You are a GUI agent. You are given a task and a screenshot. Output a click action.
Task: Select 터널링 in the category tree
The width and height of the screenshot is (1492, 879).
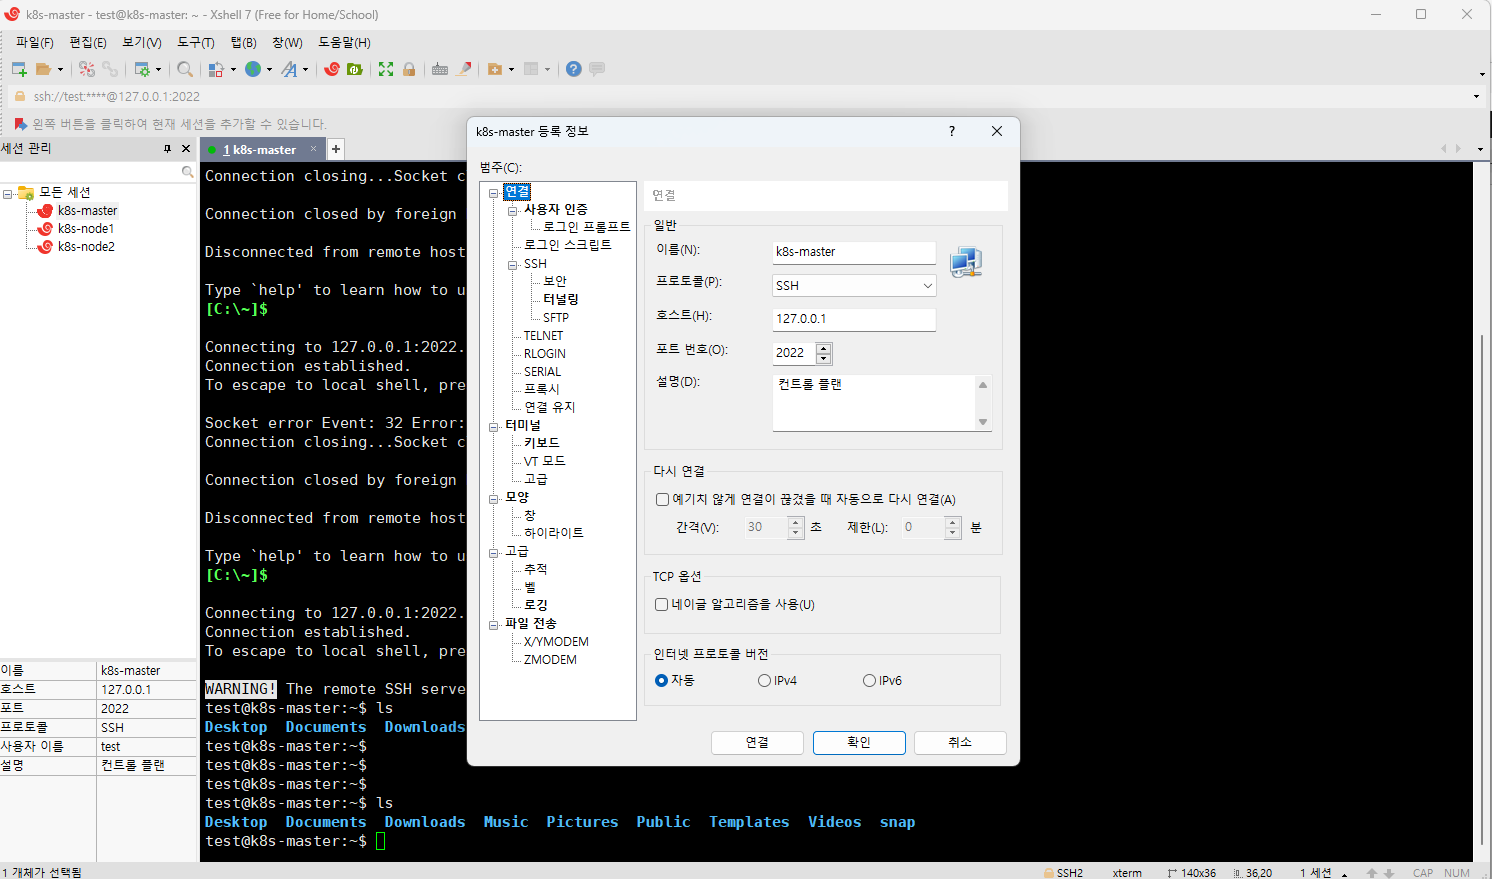tap(561, 299)
